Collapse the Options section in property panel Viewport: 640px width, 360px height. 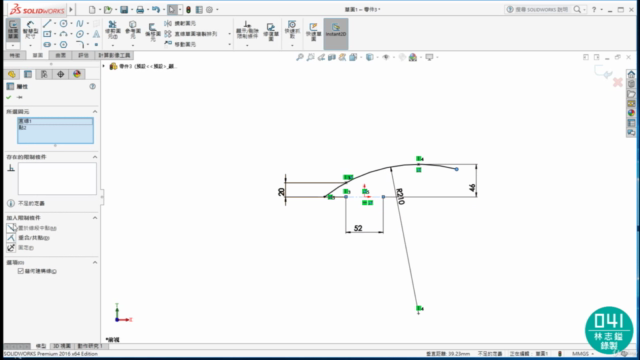(x=95, y=262)
